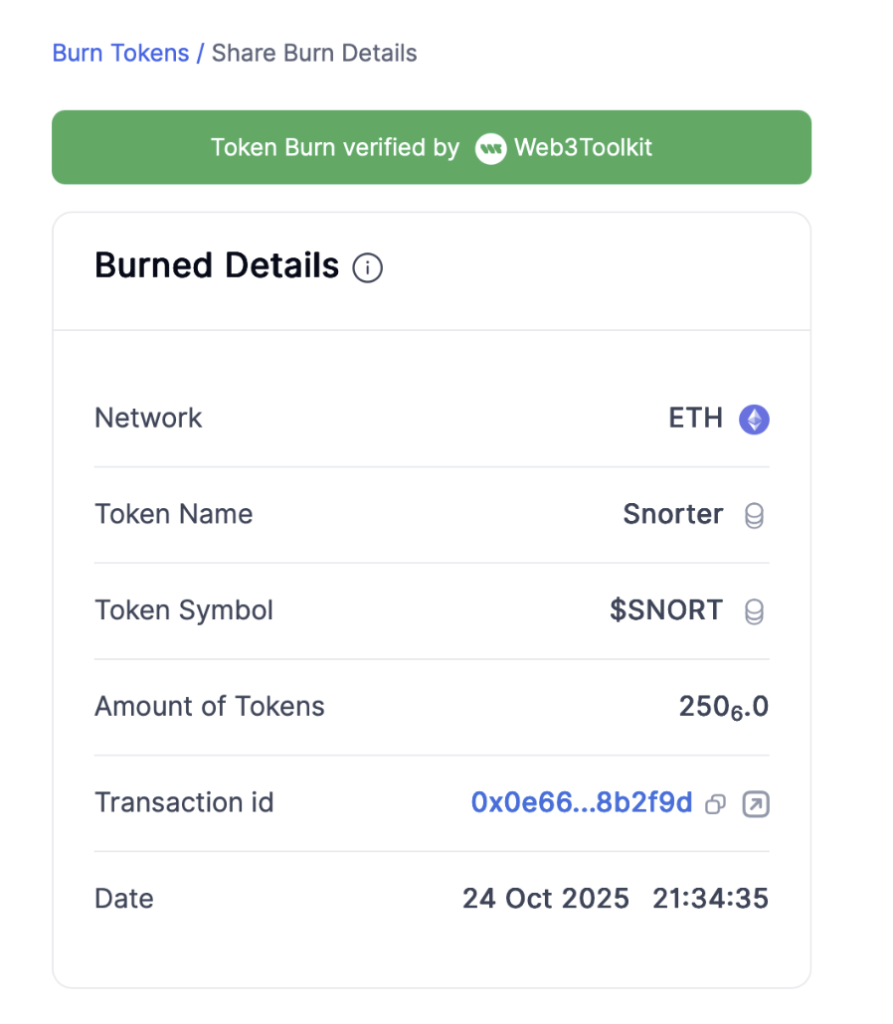
Task: Click the Transaction id row label
Action: 184,802
